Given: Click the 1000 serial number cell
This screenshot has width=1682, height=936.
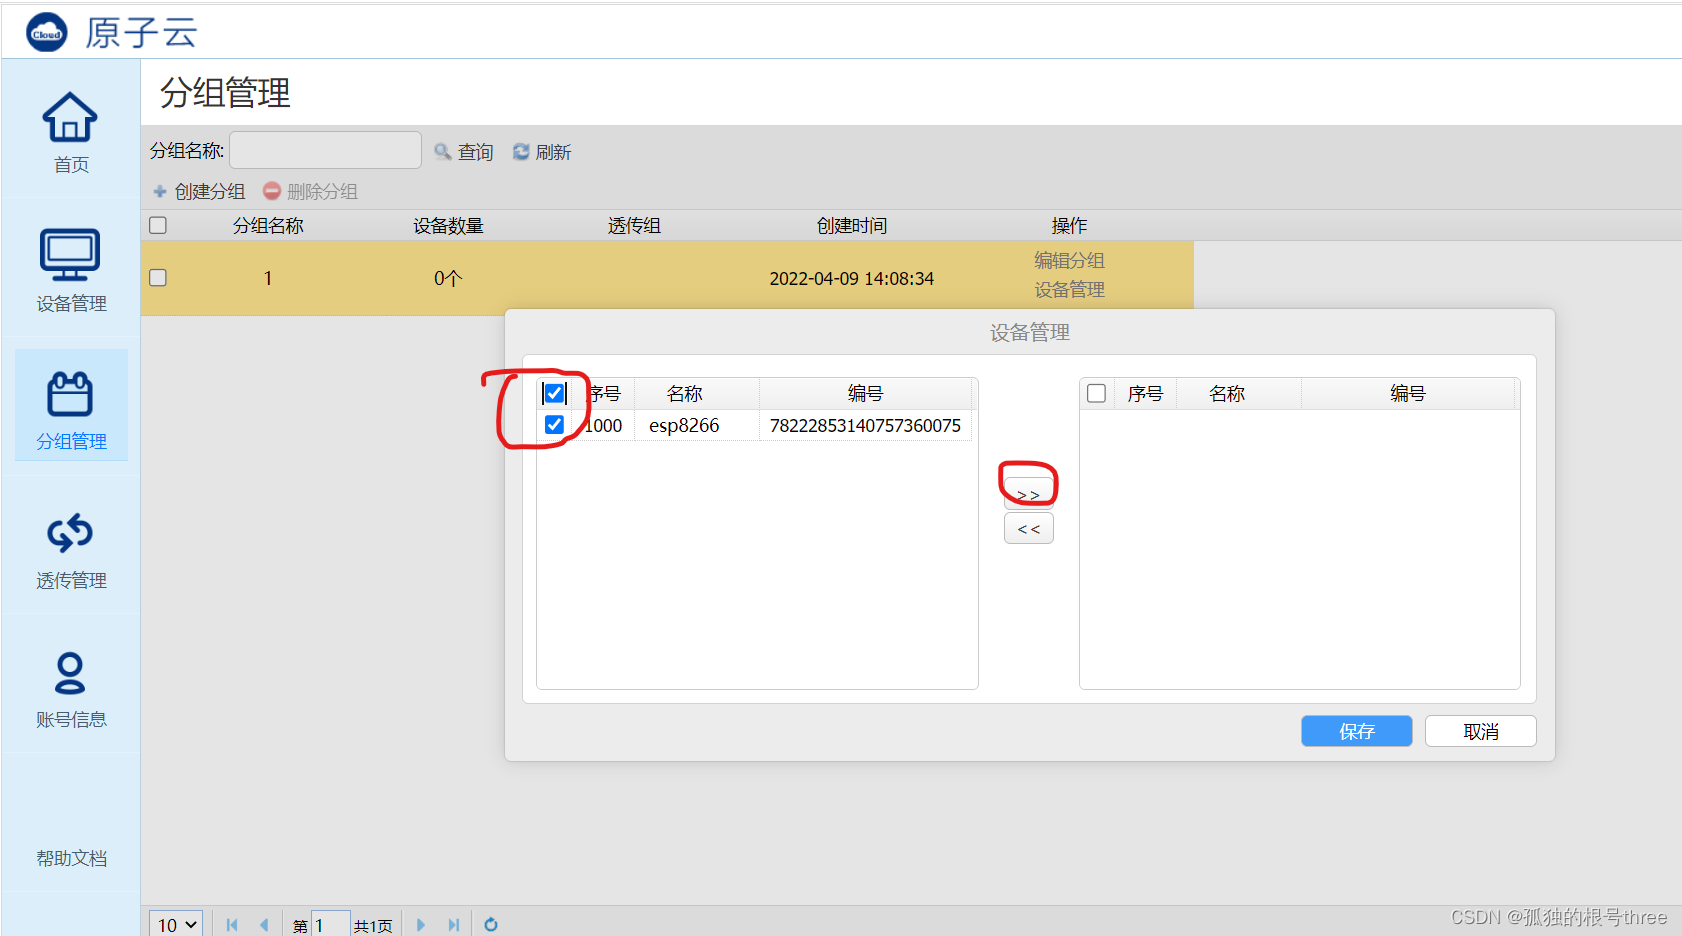Looking at the screenshot, I should click(x=604, y=426).
